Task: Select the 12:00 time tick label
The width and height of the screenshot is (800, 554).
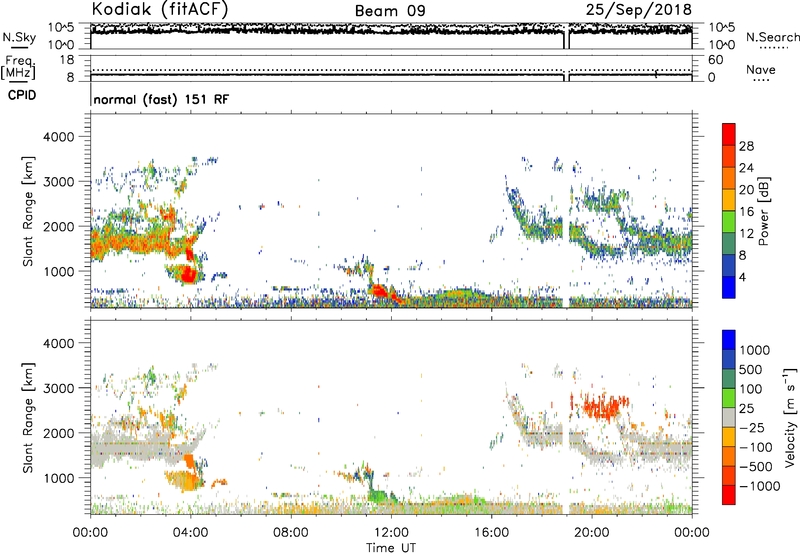Action: [x=391, y=533]
